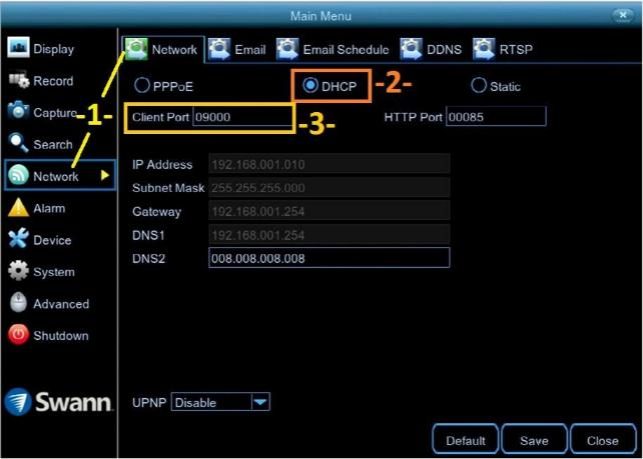Click the red Shutdown power icon
This screenshot has height=459, width=643.
tap(18, 336)
